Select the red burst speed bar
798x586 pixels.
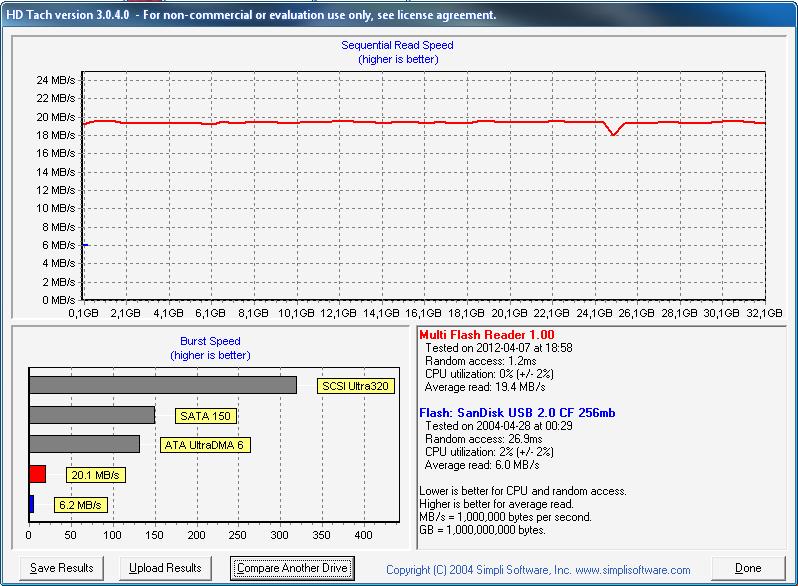(38, 474)
